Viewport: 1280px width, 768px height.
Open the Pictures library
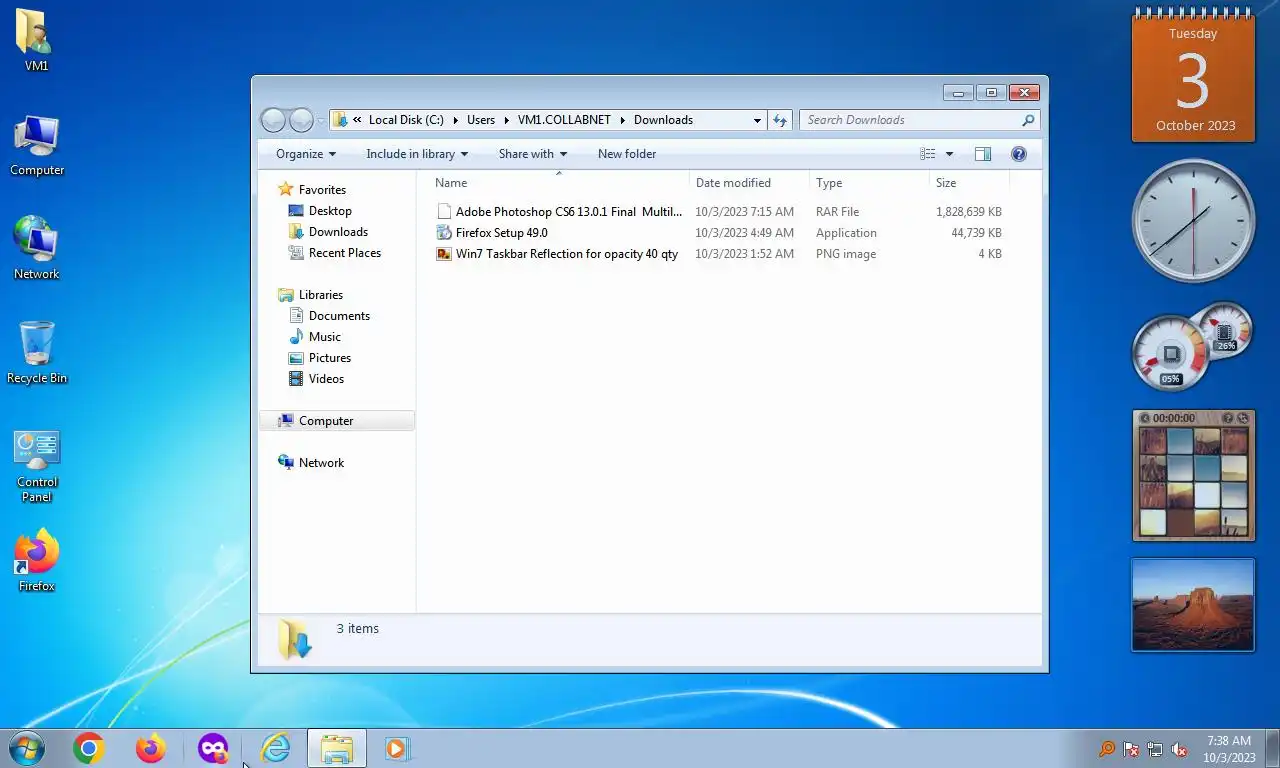pos(330,358)
